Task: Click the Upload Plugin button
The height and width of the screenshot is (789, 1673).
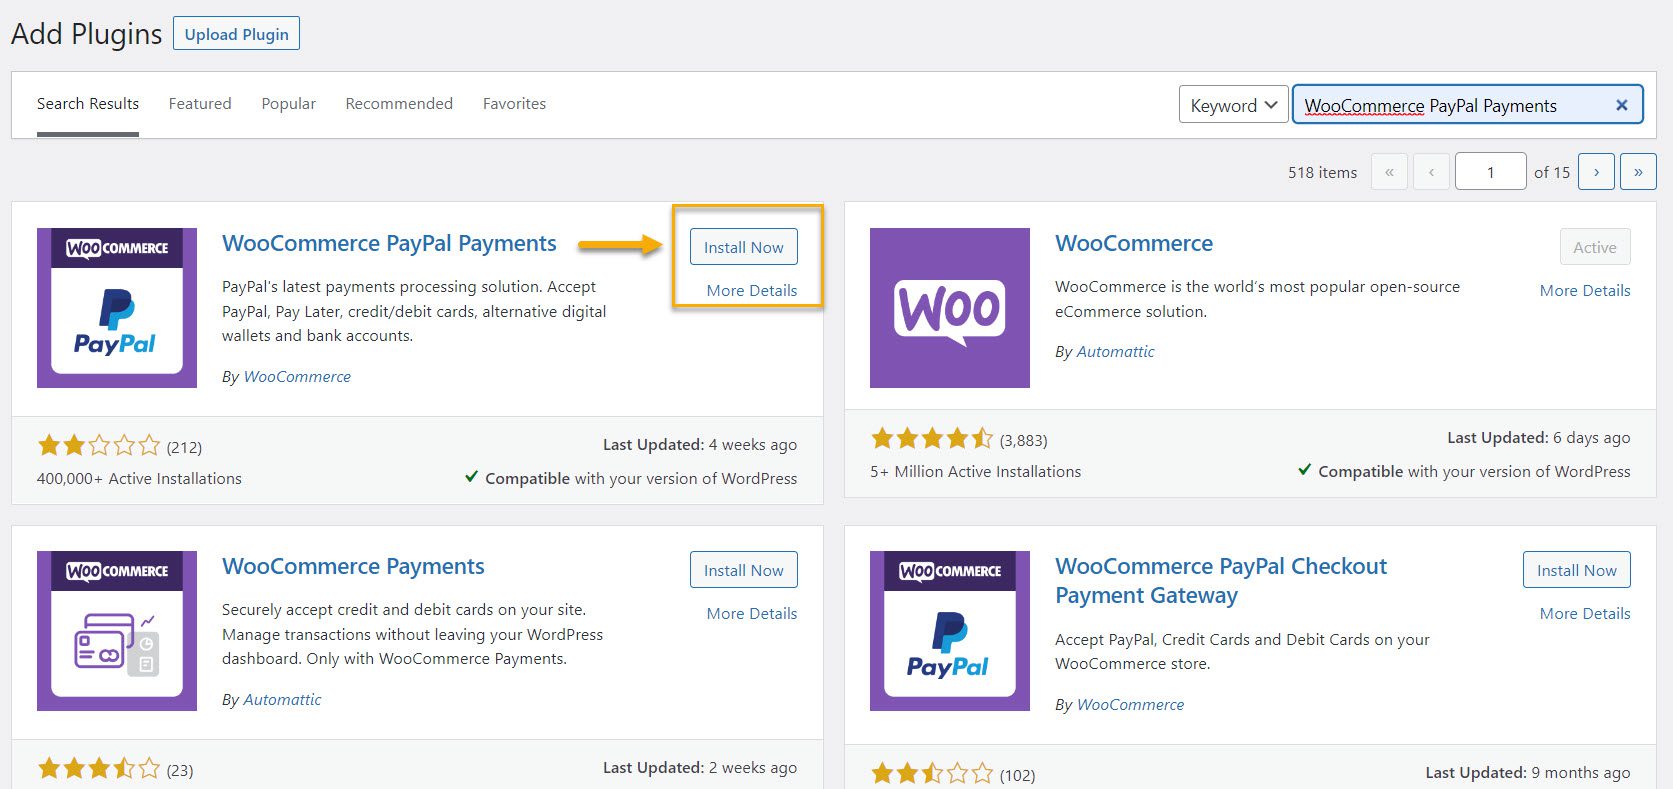Action: (236, 34)
